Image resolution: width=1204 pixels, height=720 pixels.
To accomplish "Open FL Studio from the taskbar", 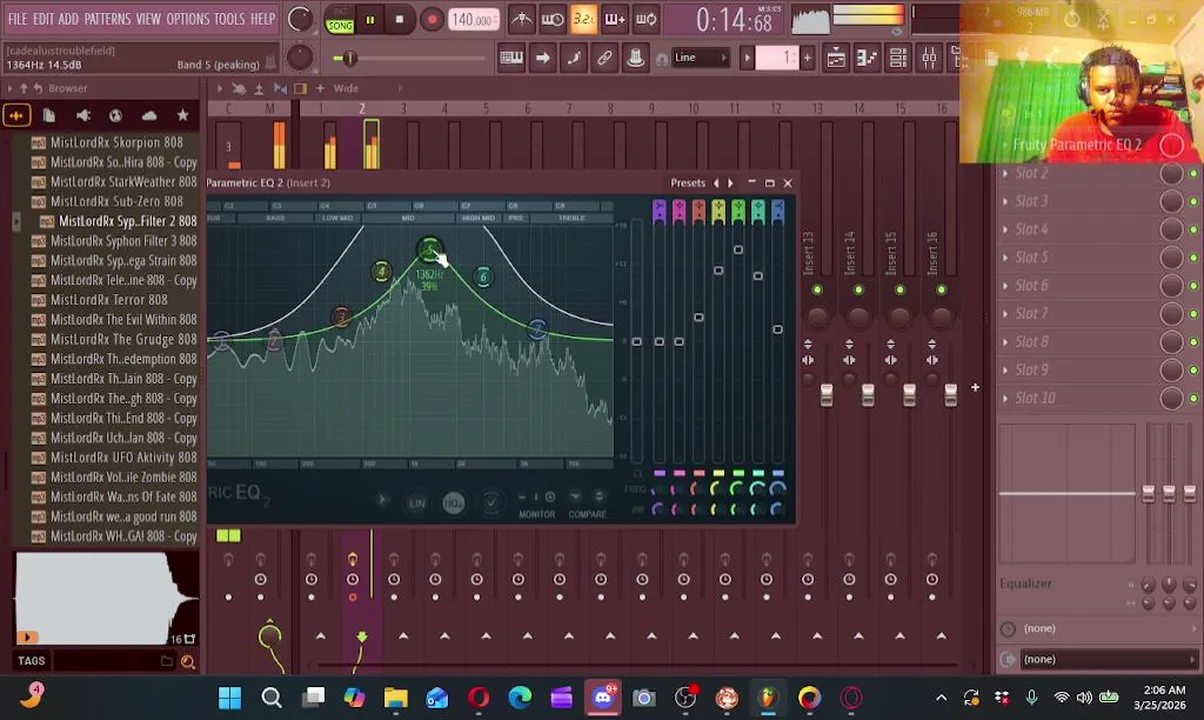I will [768, 698].
